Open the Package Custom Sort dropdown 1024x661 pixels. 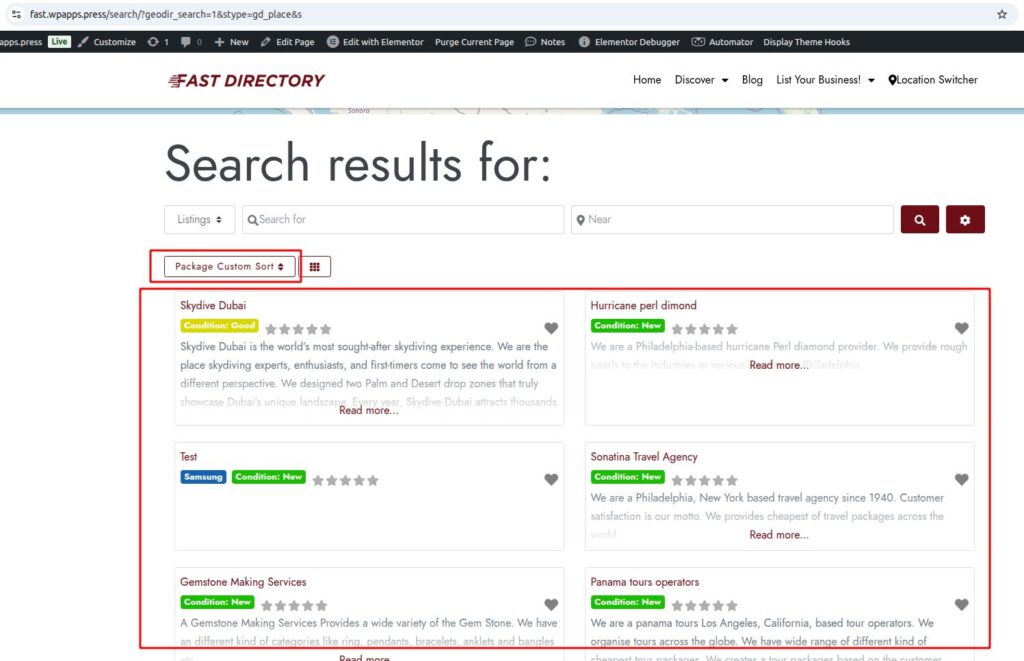[x=229, y=267]
